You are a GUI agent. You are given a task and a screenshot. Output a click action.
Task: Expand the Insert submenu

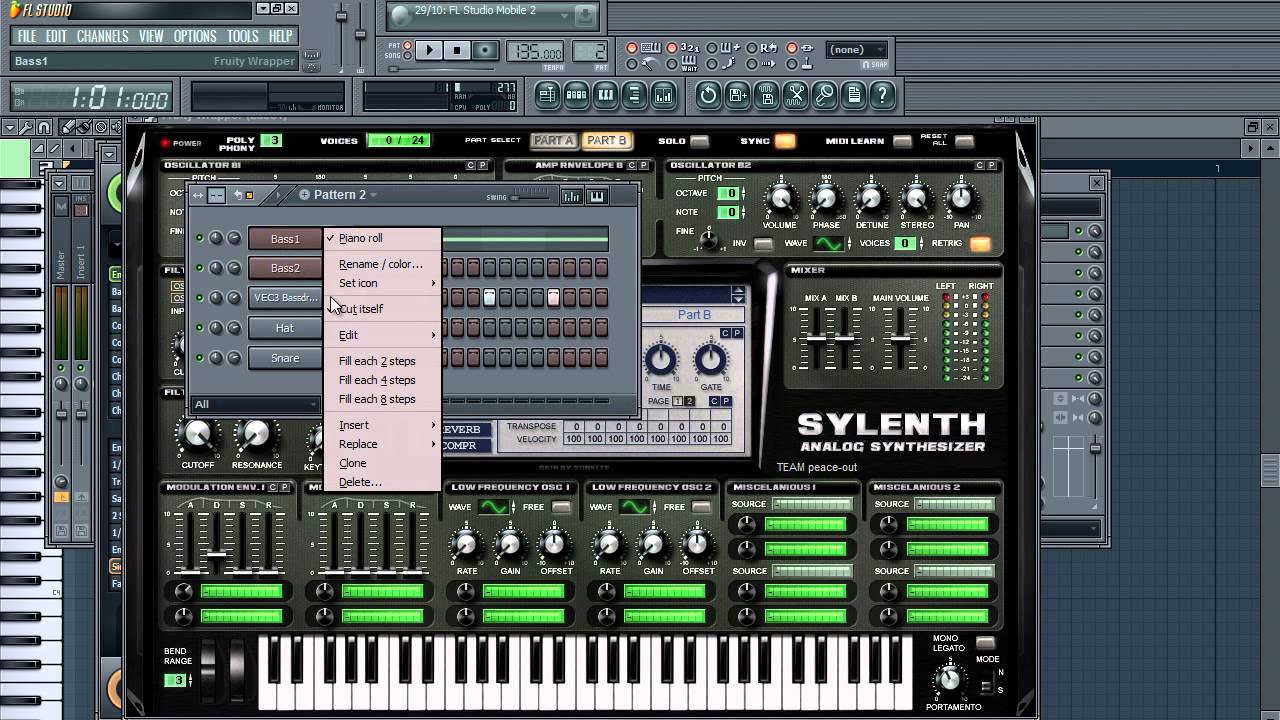pos(382,425)
